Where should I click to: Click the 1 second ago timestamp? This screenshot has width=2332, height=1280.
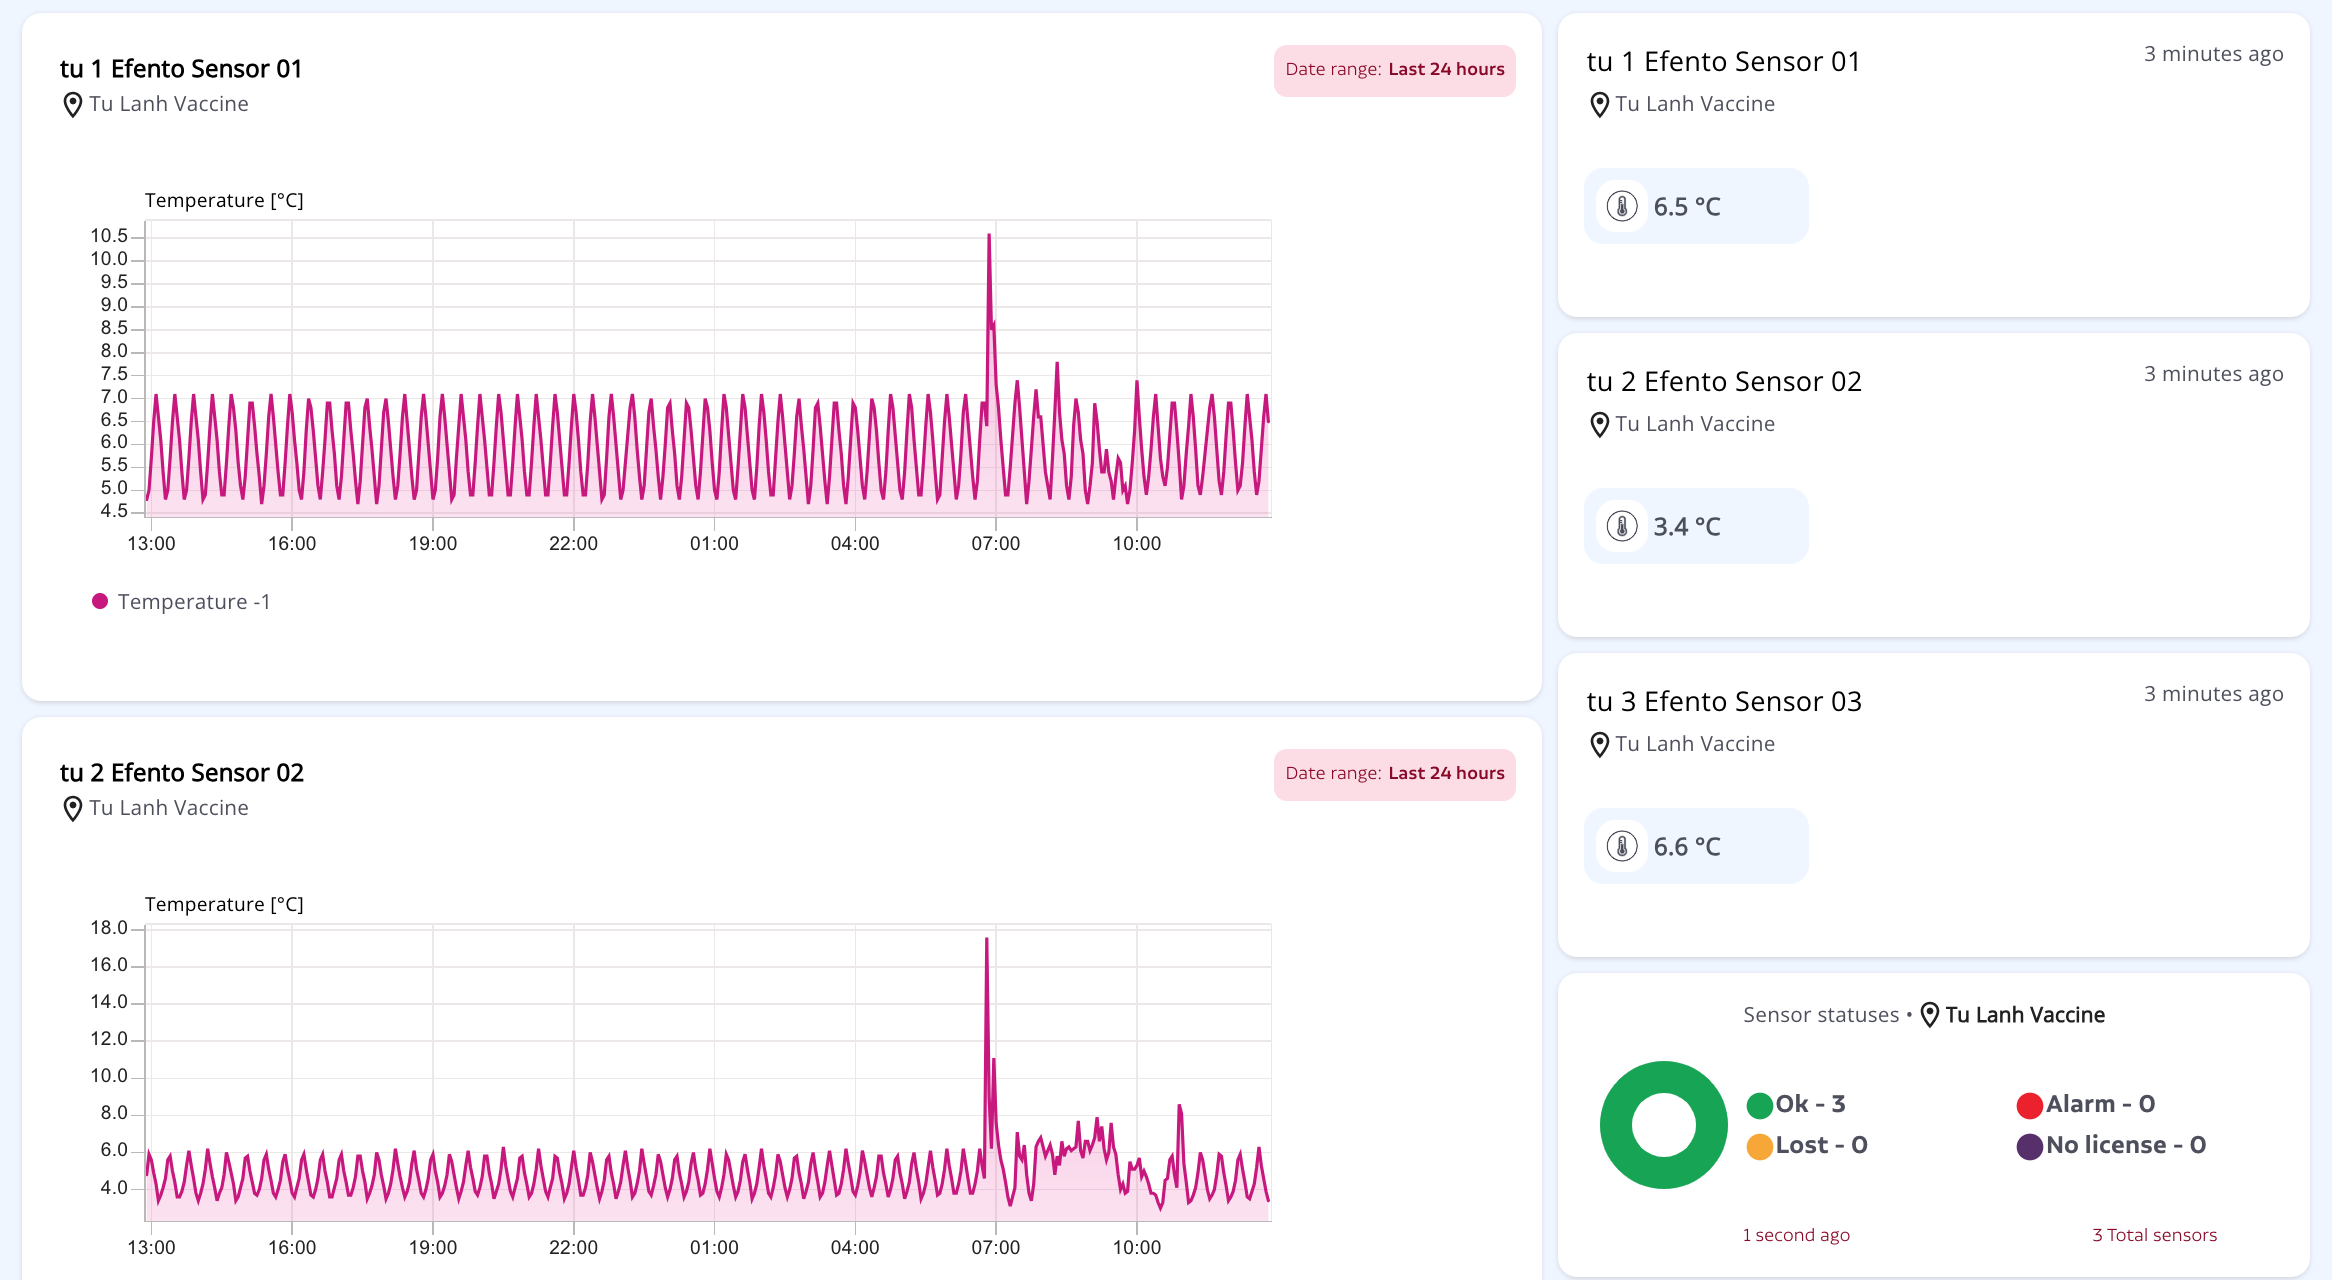pyautogui.click(x=1796, y=1236)
